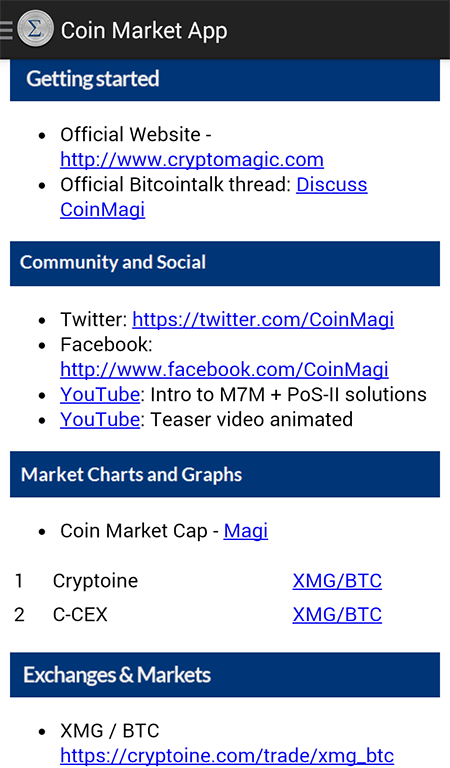Open the hamburger navigation menu

(x=6, y=29)
